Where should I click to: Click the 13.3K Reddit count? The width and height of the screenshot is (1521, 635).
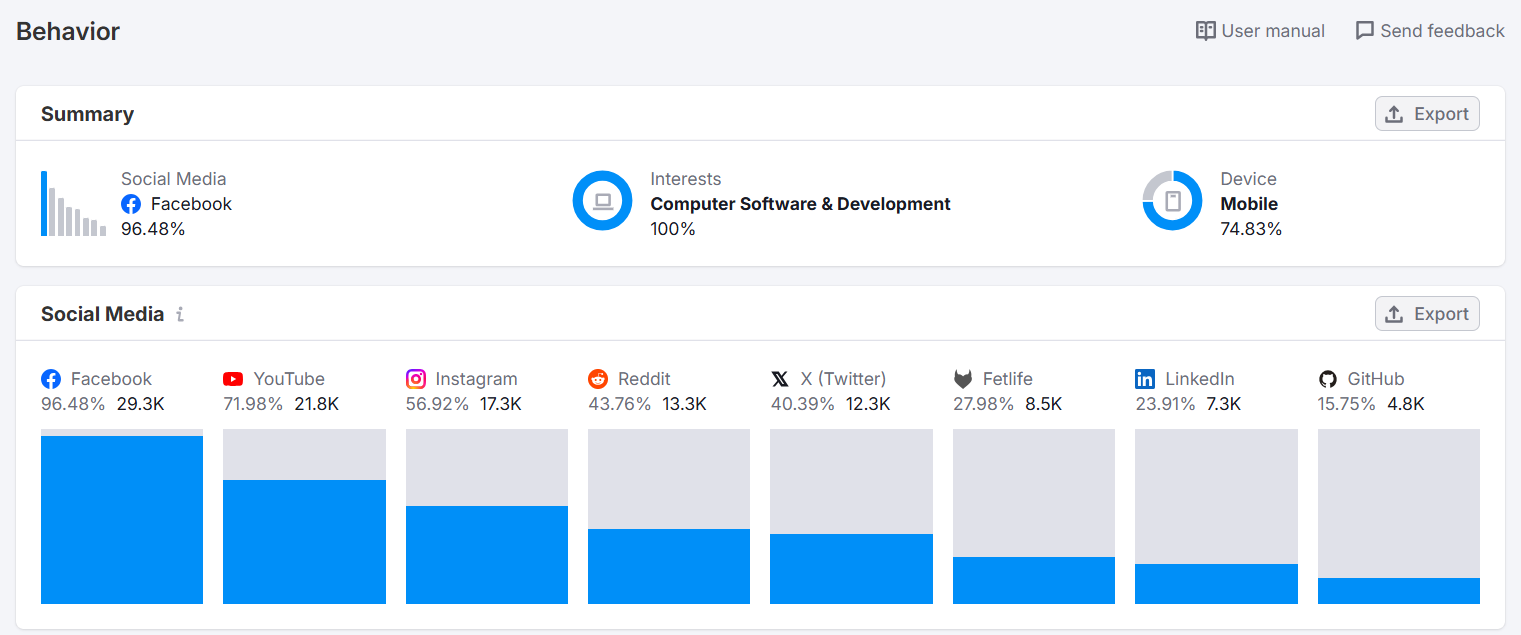(684, 404)
